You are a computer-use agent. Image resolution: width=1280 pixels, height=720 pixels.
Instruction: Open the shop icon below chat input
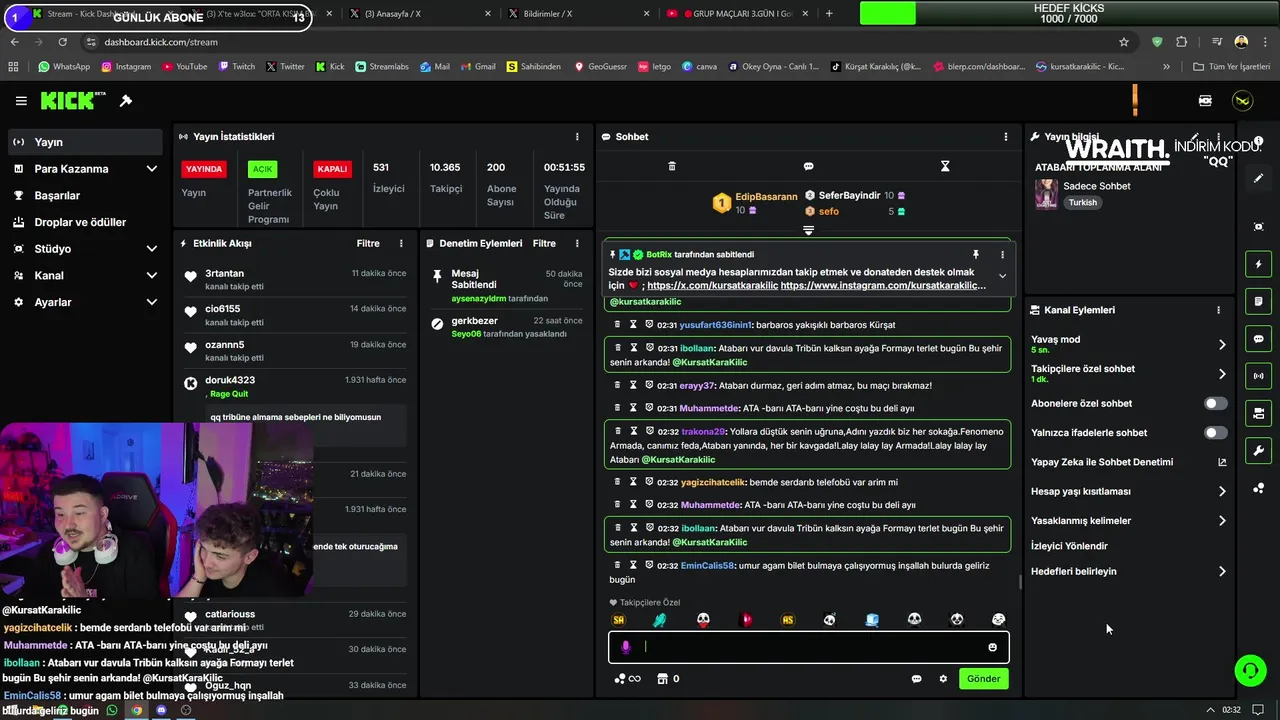661,679
